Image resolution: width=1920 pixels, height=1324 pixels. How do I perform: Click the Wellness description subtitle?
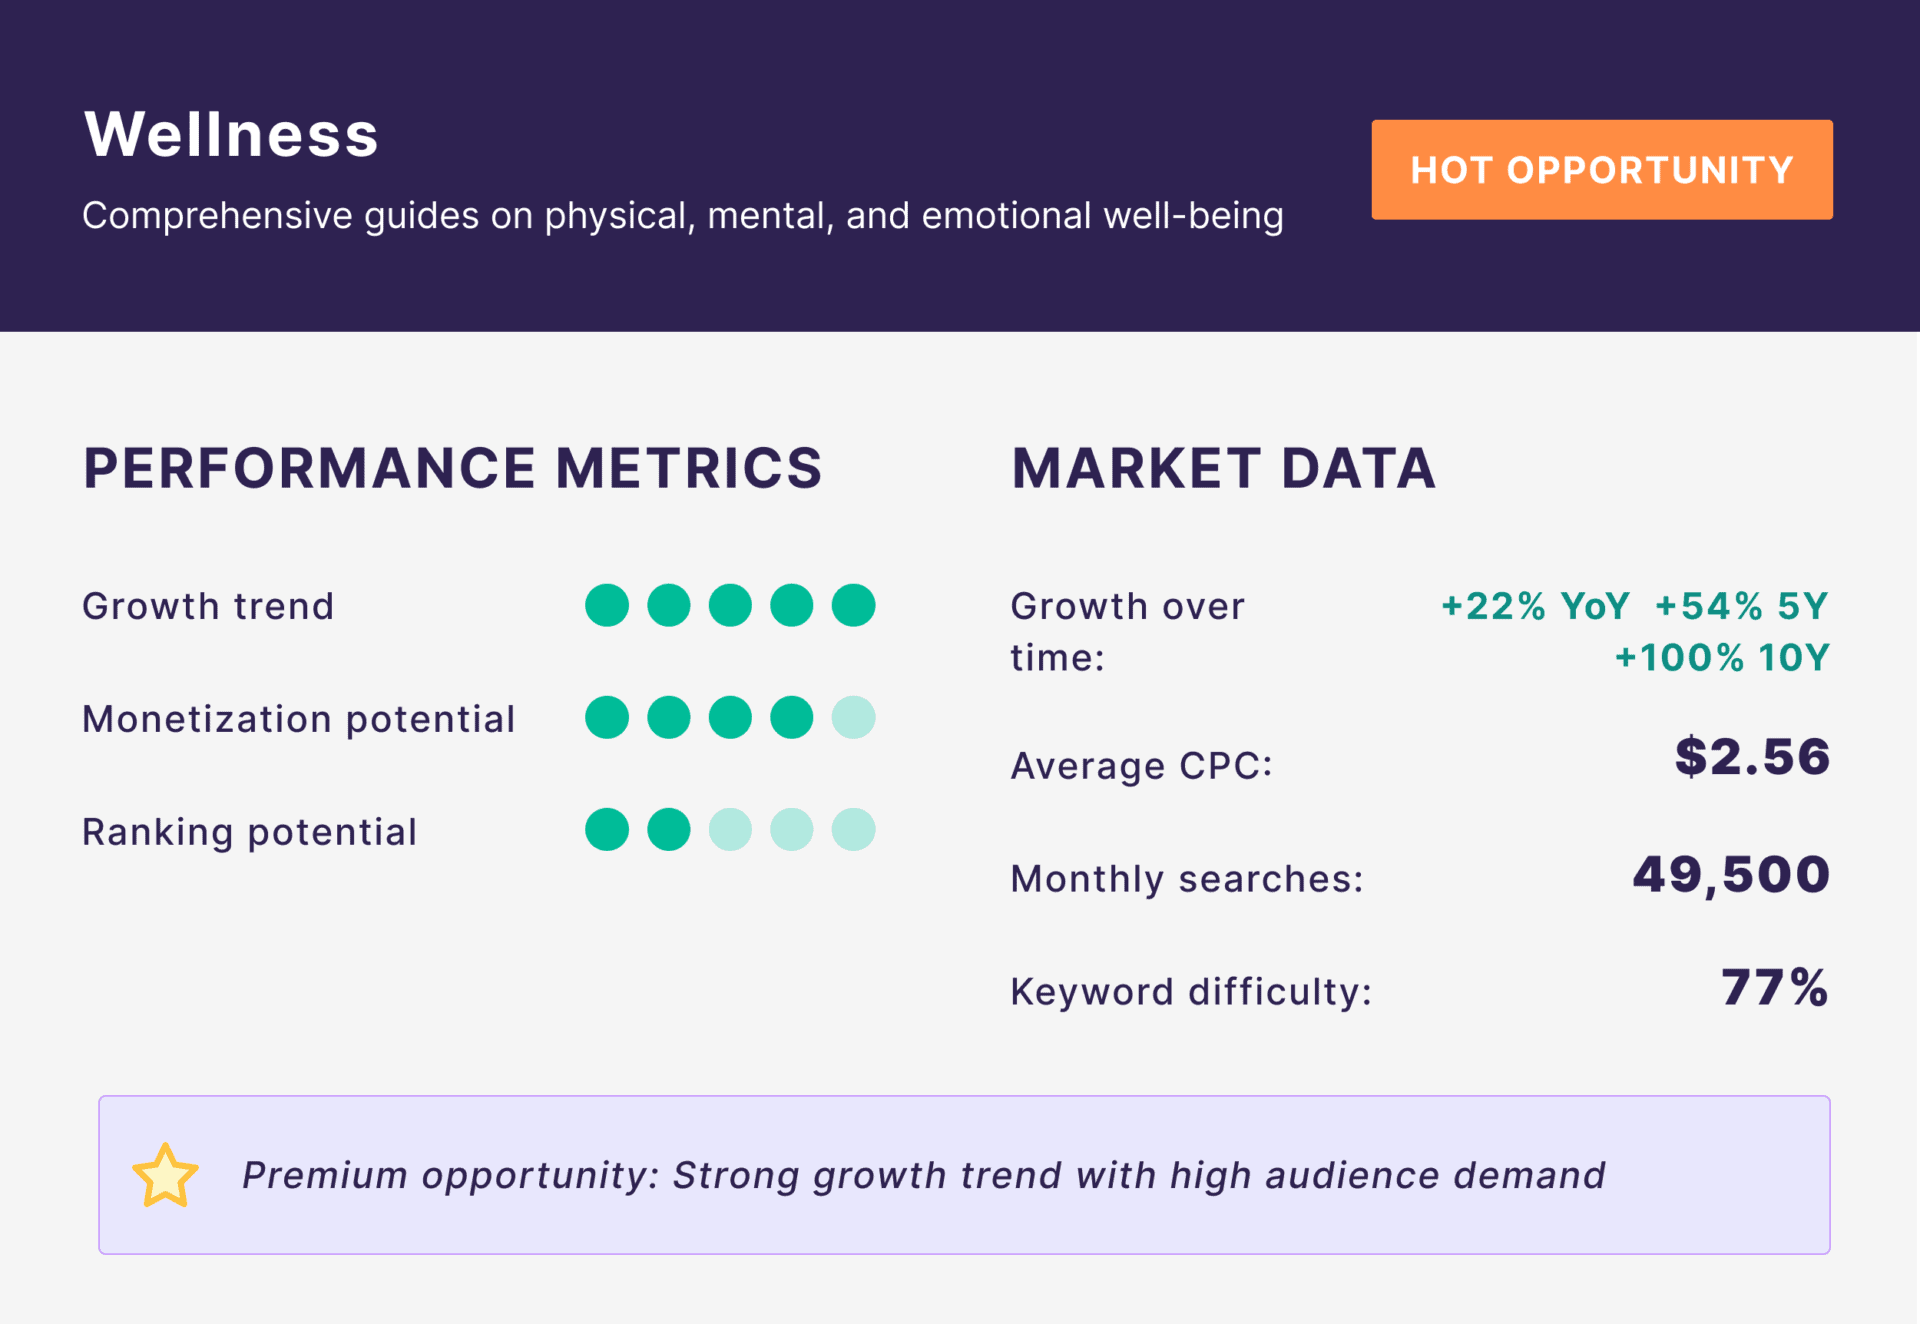683,216
